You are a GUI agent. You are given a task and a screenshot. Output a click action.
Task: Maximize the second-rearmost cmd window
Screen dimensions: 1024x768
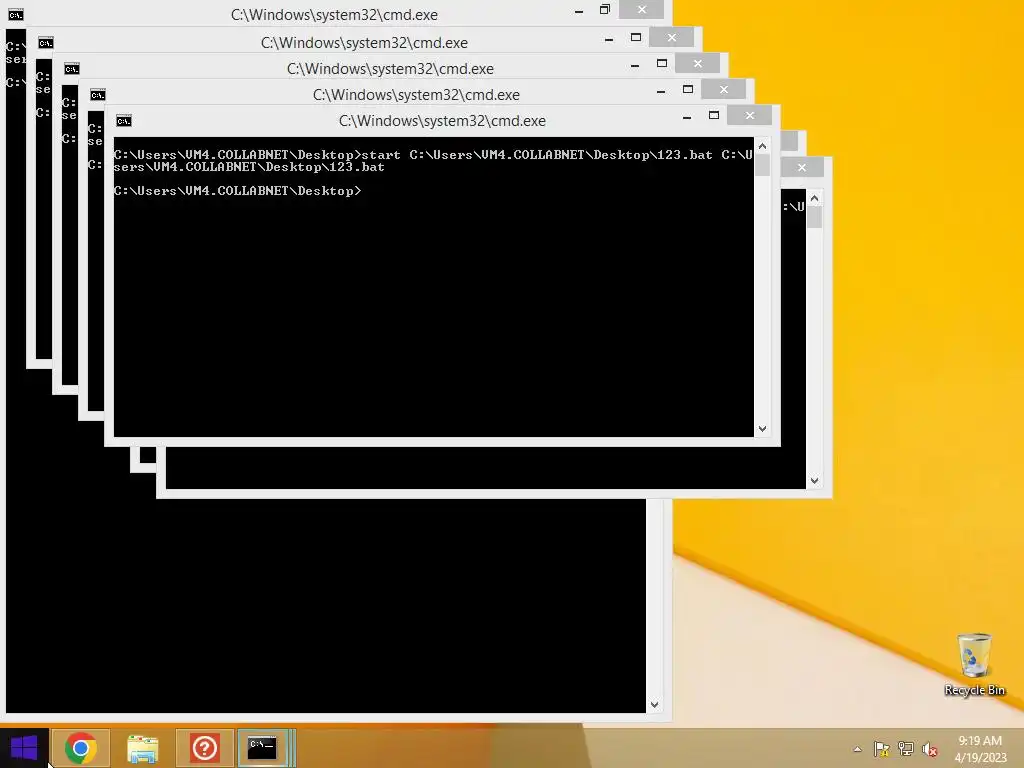(x=635, y=37)
